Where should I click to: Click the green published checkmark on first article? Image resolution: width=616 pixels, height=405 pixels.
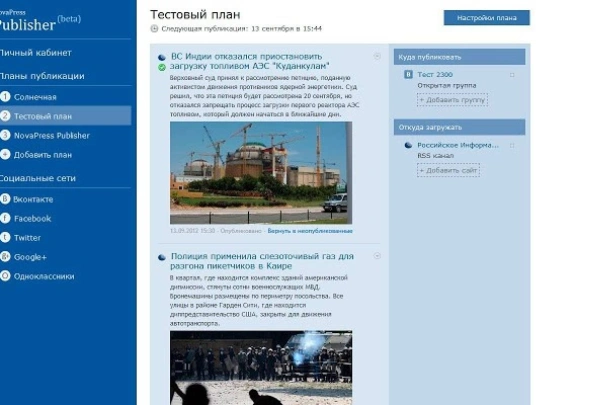click(x=161, y=68)
